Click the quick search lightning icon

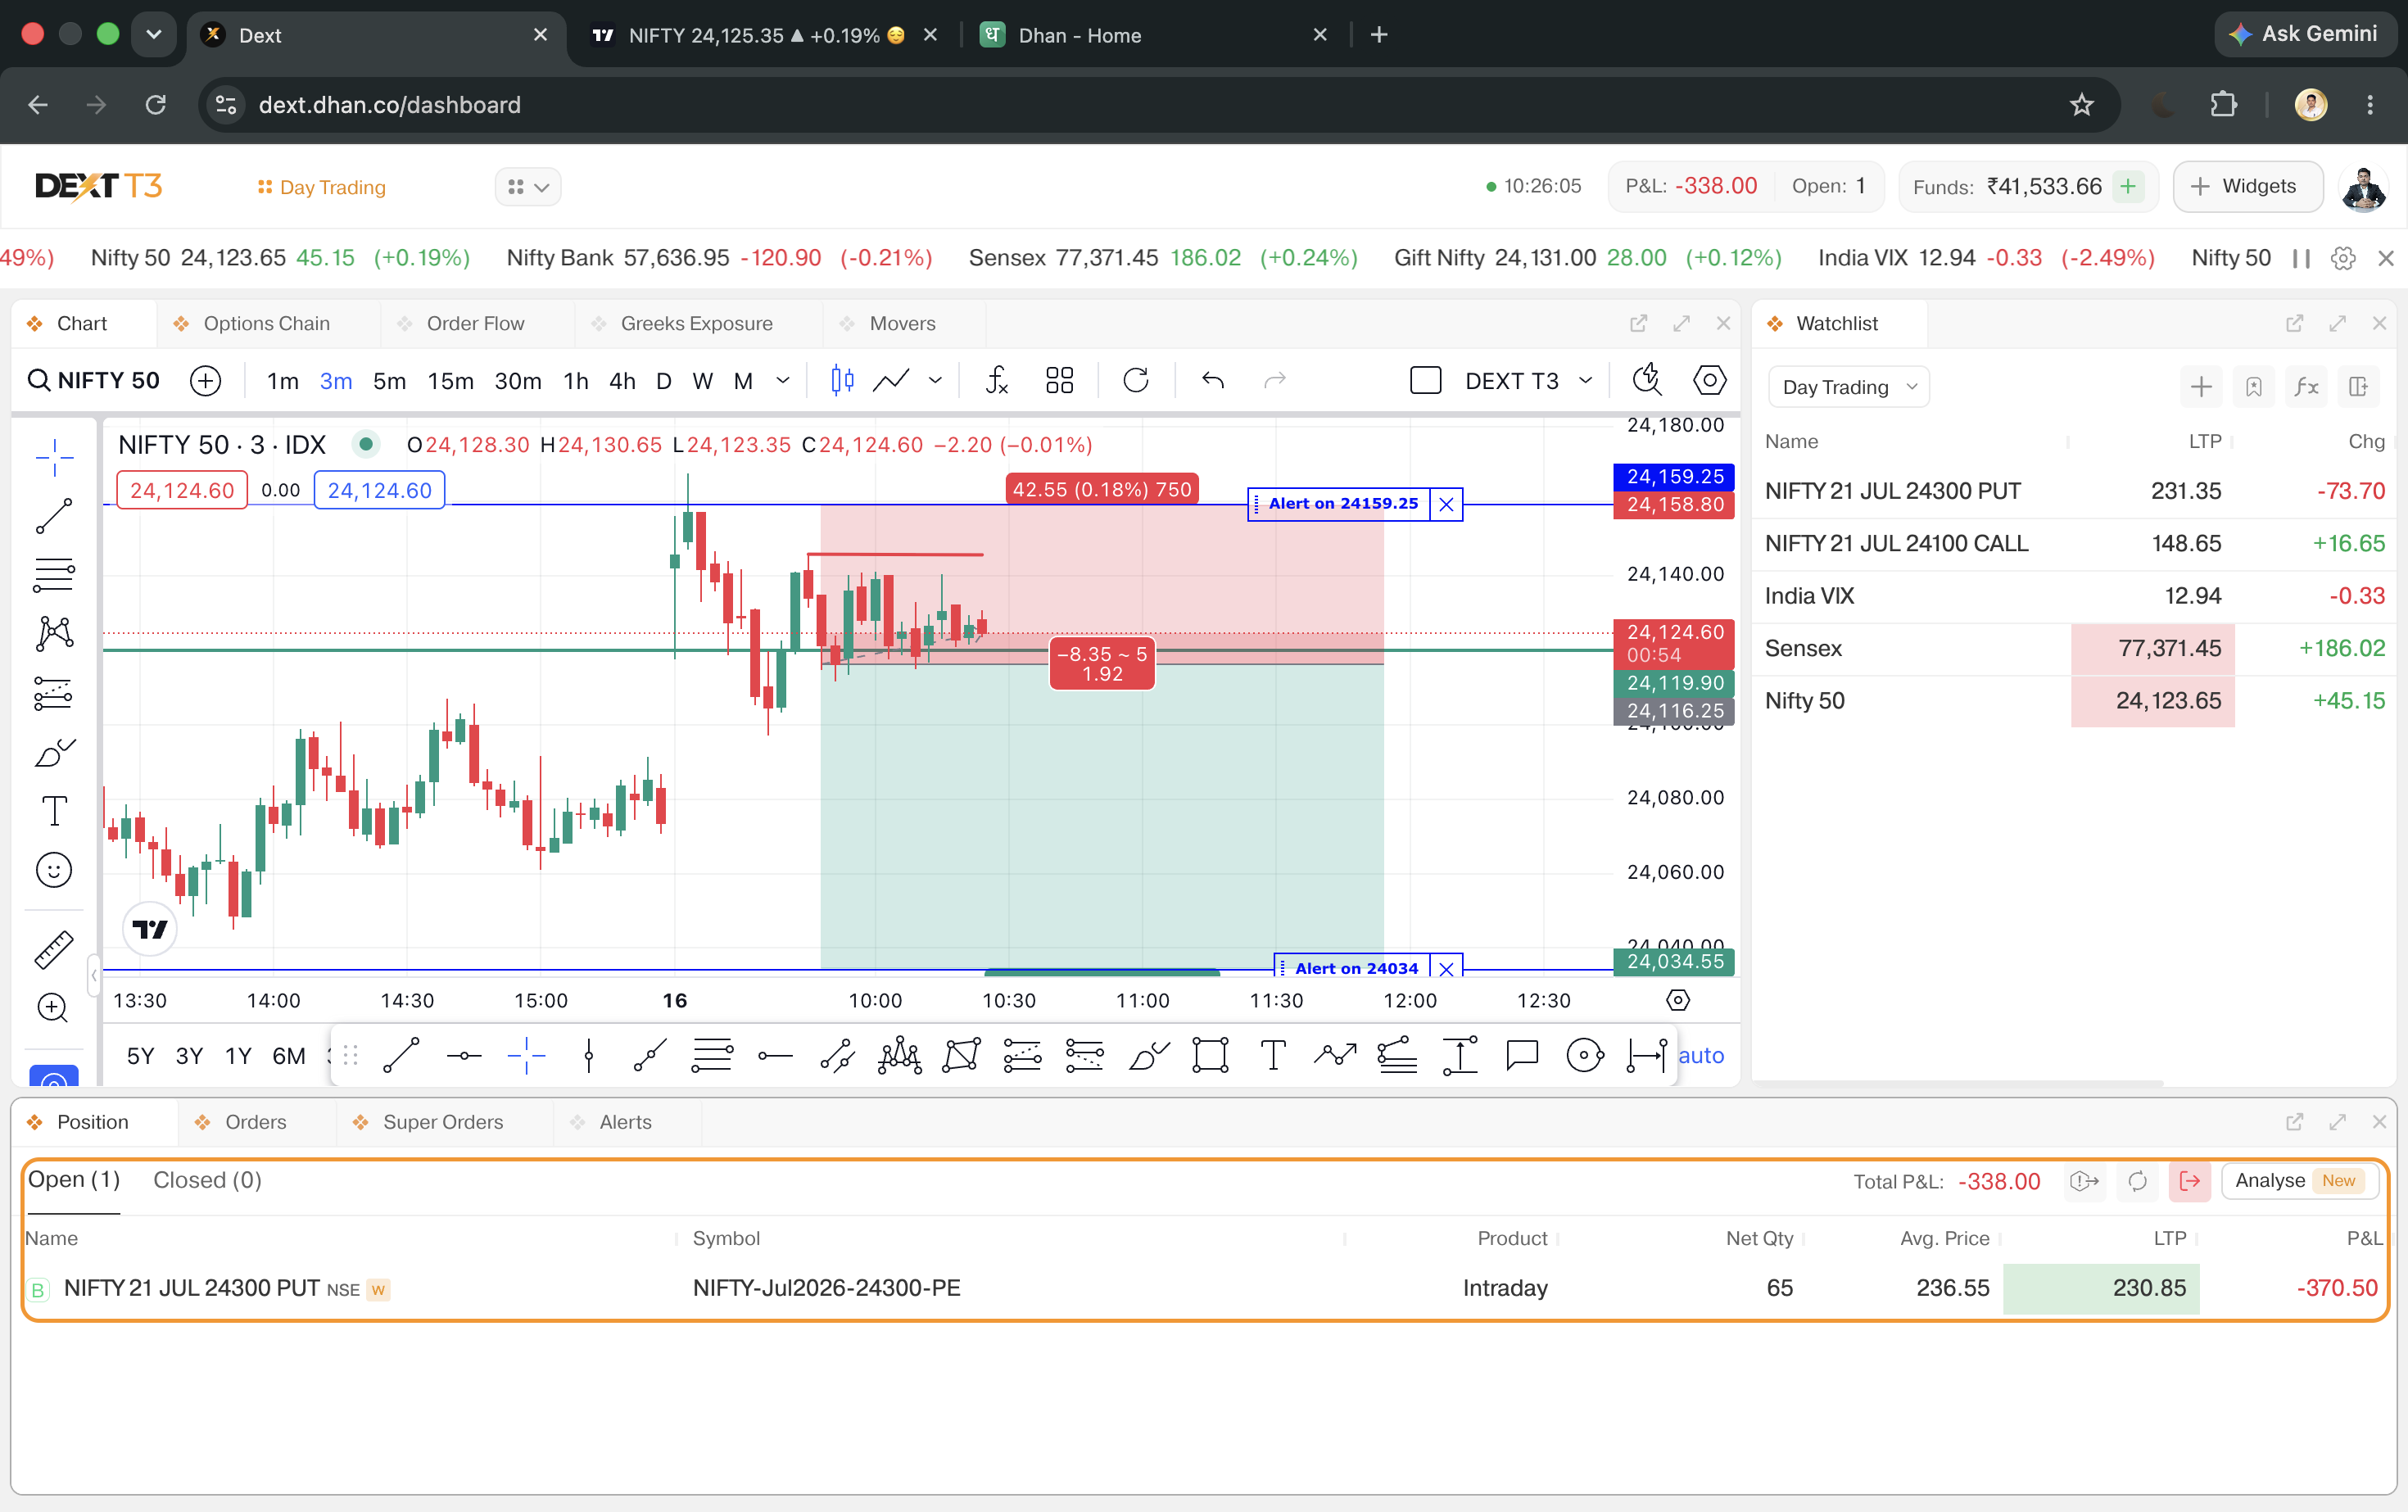[1647, 381]
